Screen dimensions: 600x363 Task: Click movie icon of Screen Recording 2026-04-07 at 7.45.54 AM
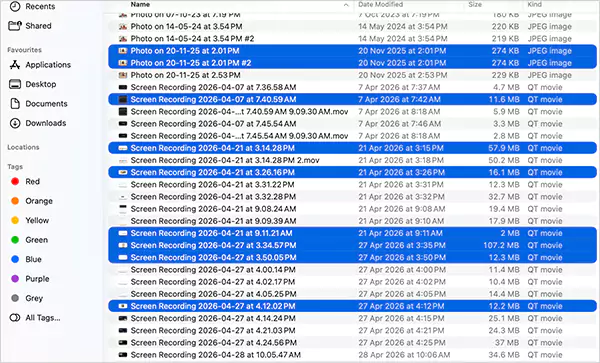point(122,124)
